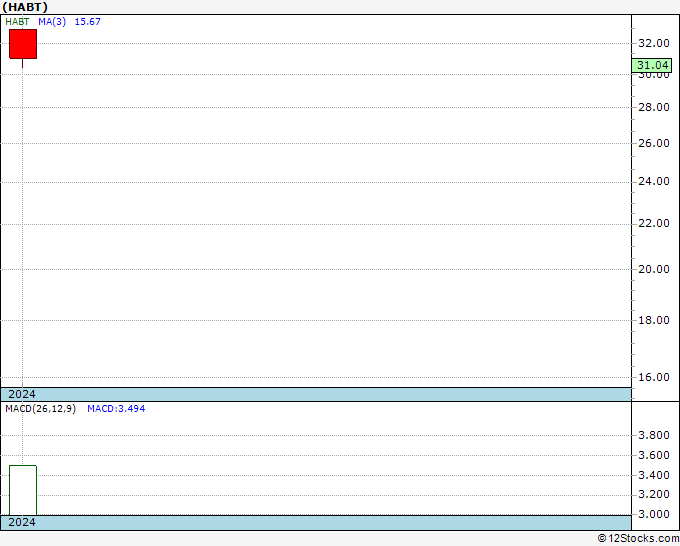This screenshot has height=546, width=680.
Task: Click the moving average value 15.67
Action: tap(88, 22)
